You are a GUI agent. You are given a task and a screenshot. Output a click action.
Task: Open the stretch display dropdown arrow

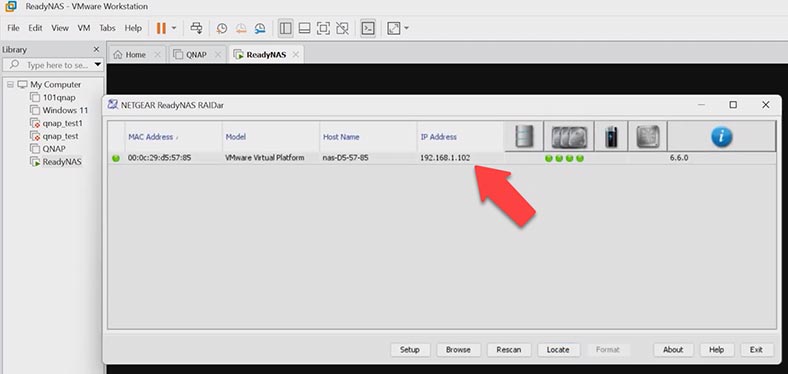[406, 28]
